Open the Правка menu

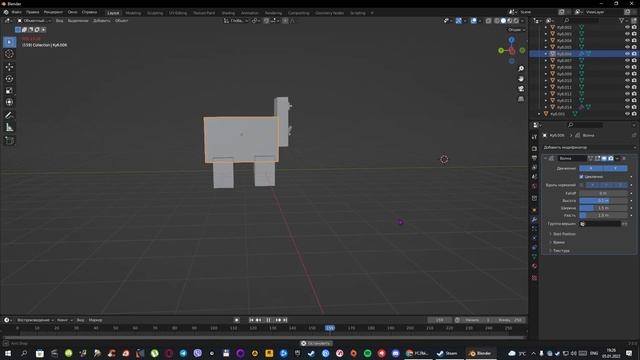click(33, 12)
